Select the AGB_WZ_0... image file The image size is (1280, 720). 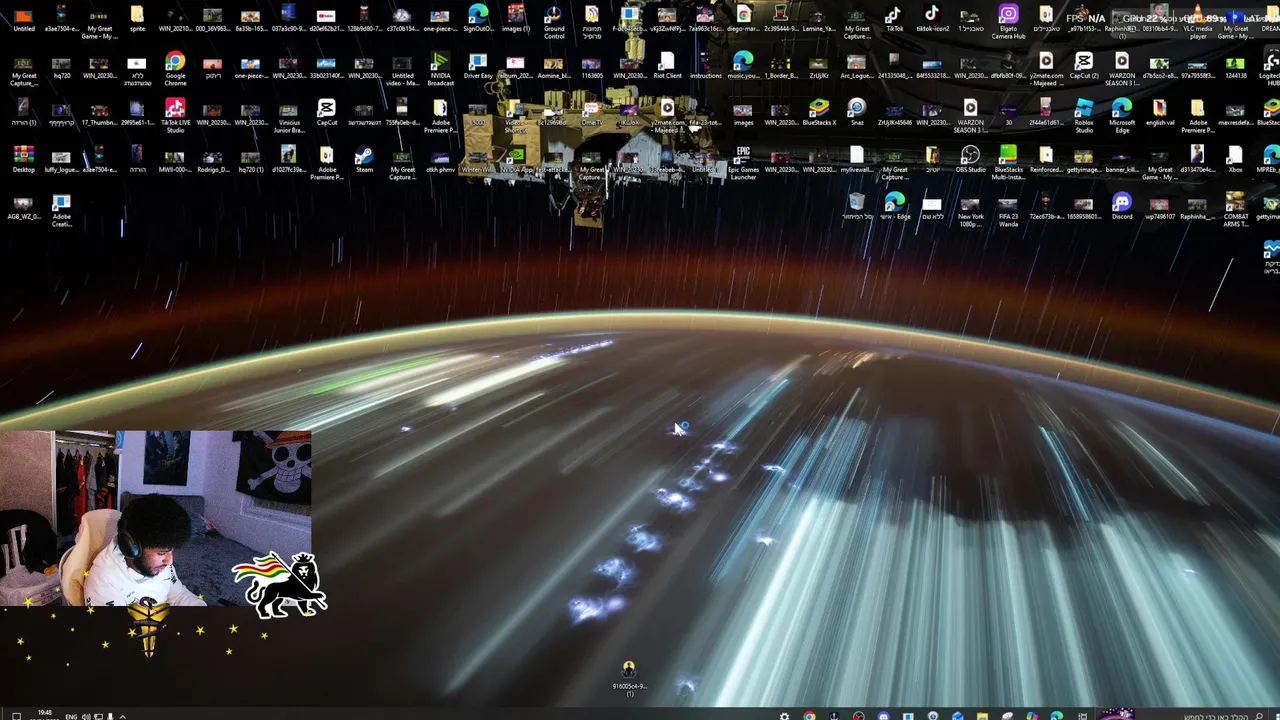23,207
